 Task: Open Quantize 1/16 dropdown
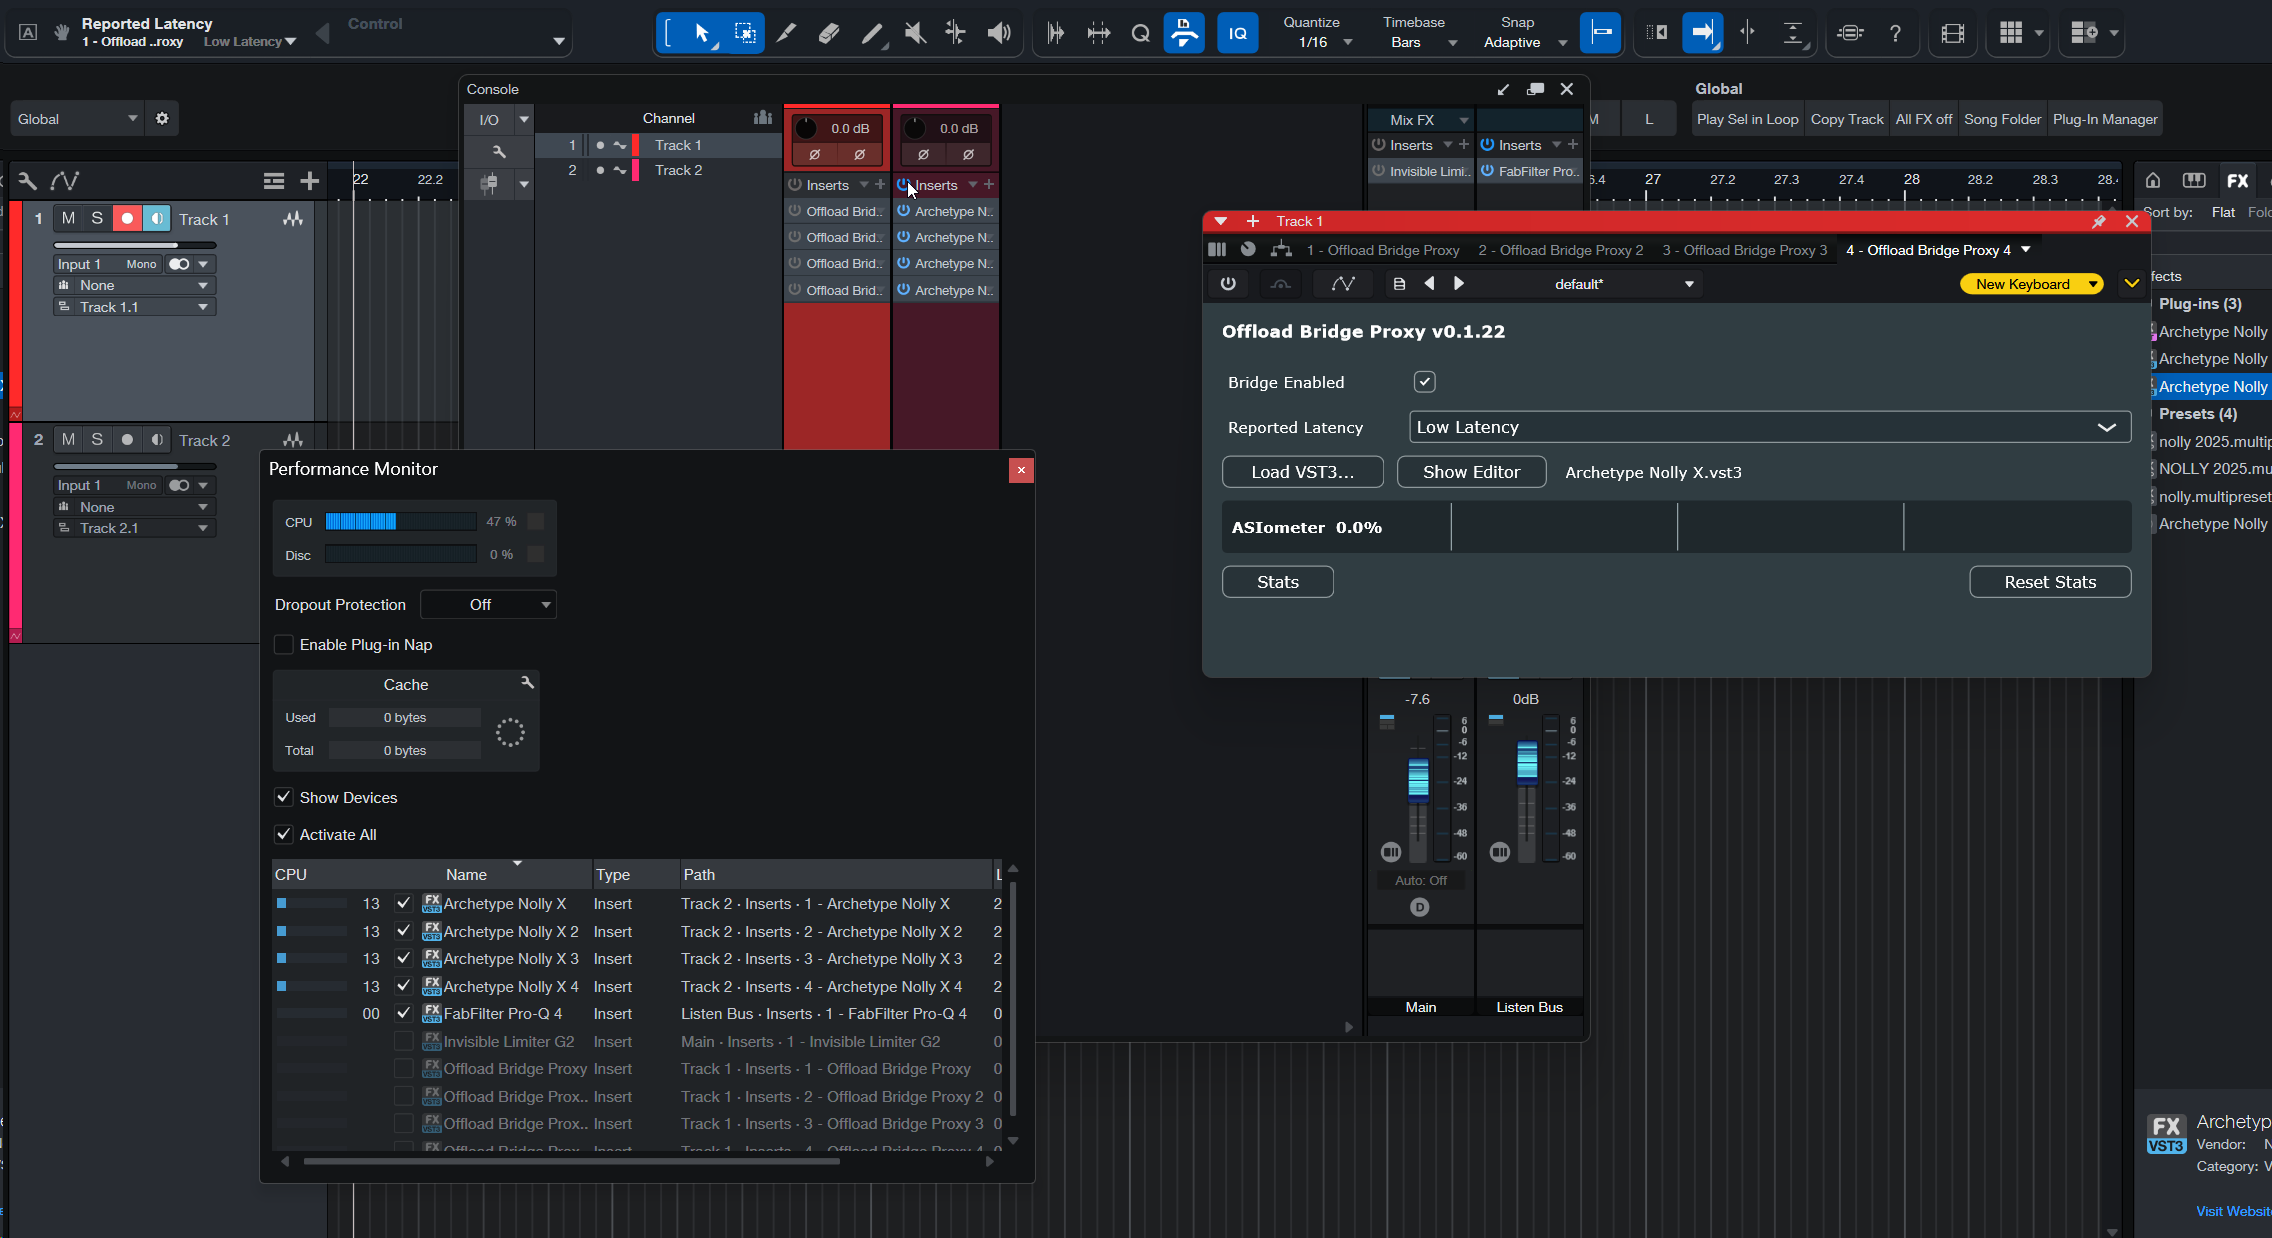pos(1318,42)
